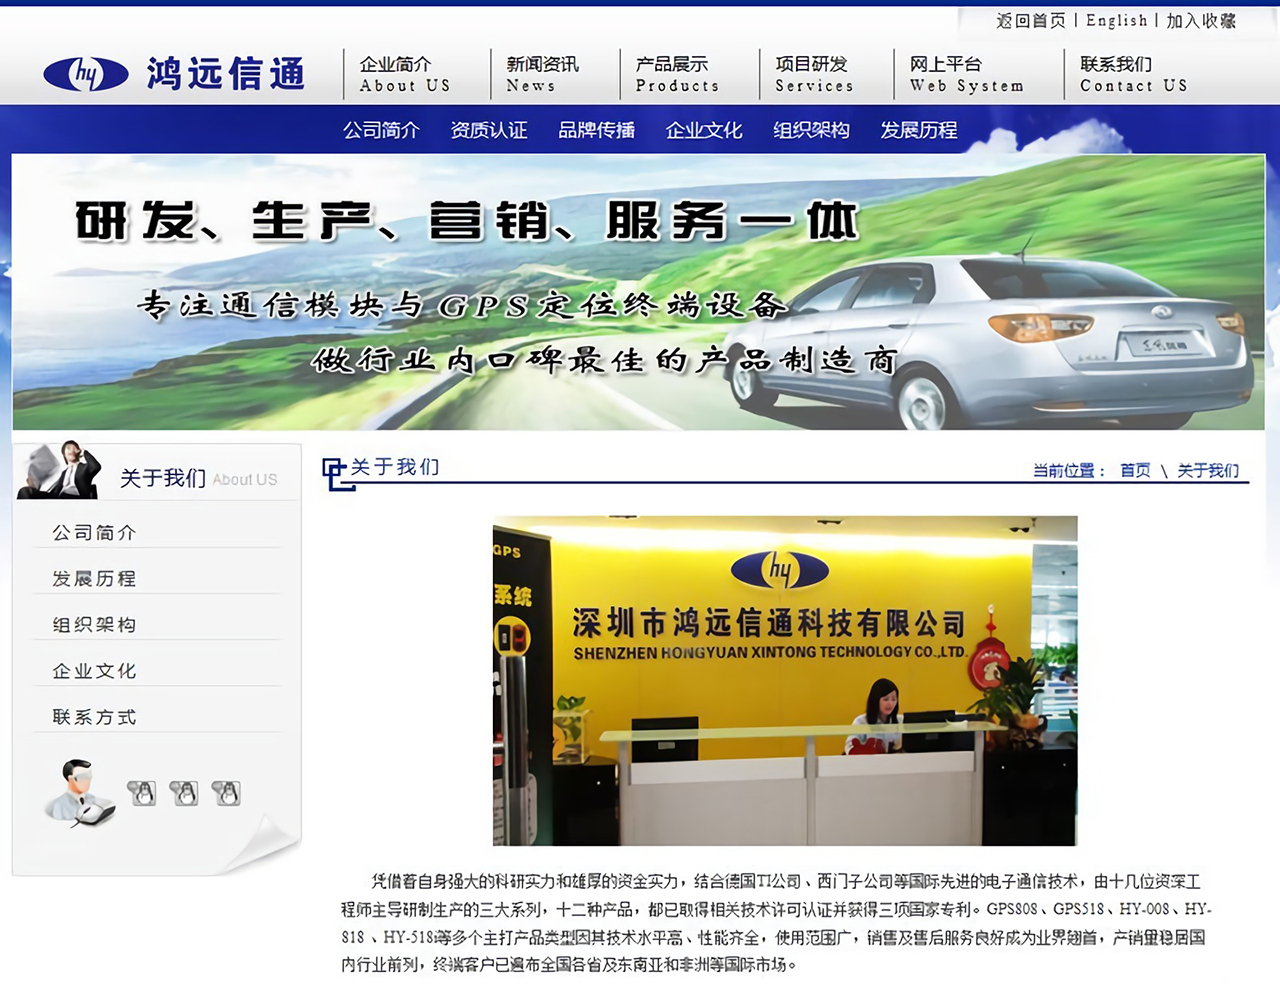Click the third QQ penguin chat icon
Viewport: 1280px width, 1000px height.
[226, 793]
